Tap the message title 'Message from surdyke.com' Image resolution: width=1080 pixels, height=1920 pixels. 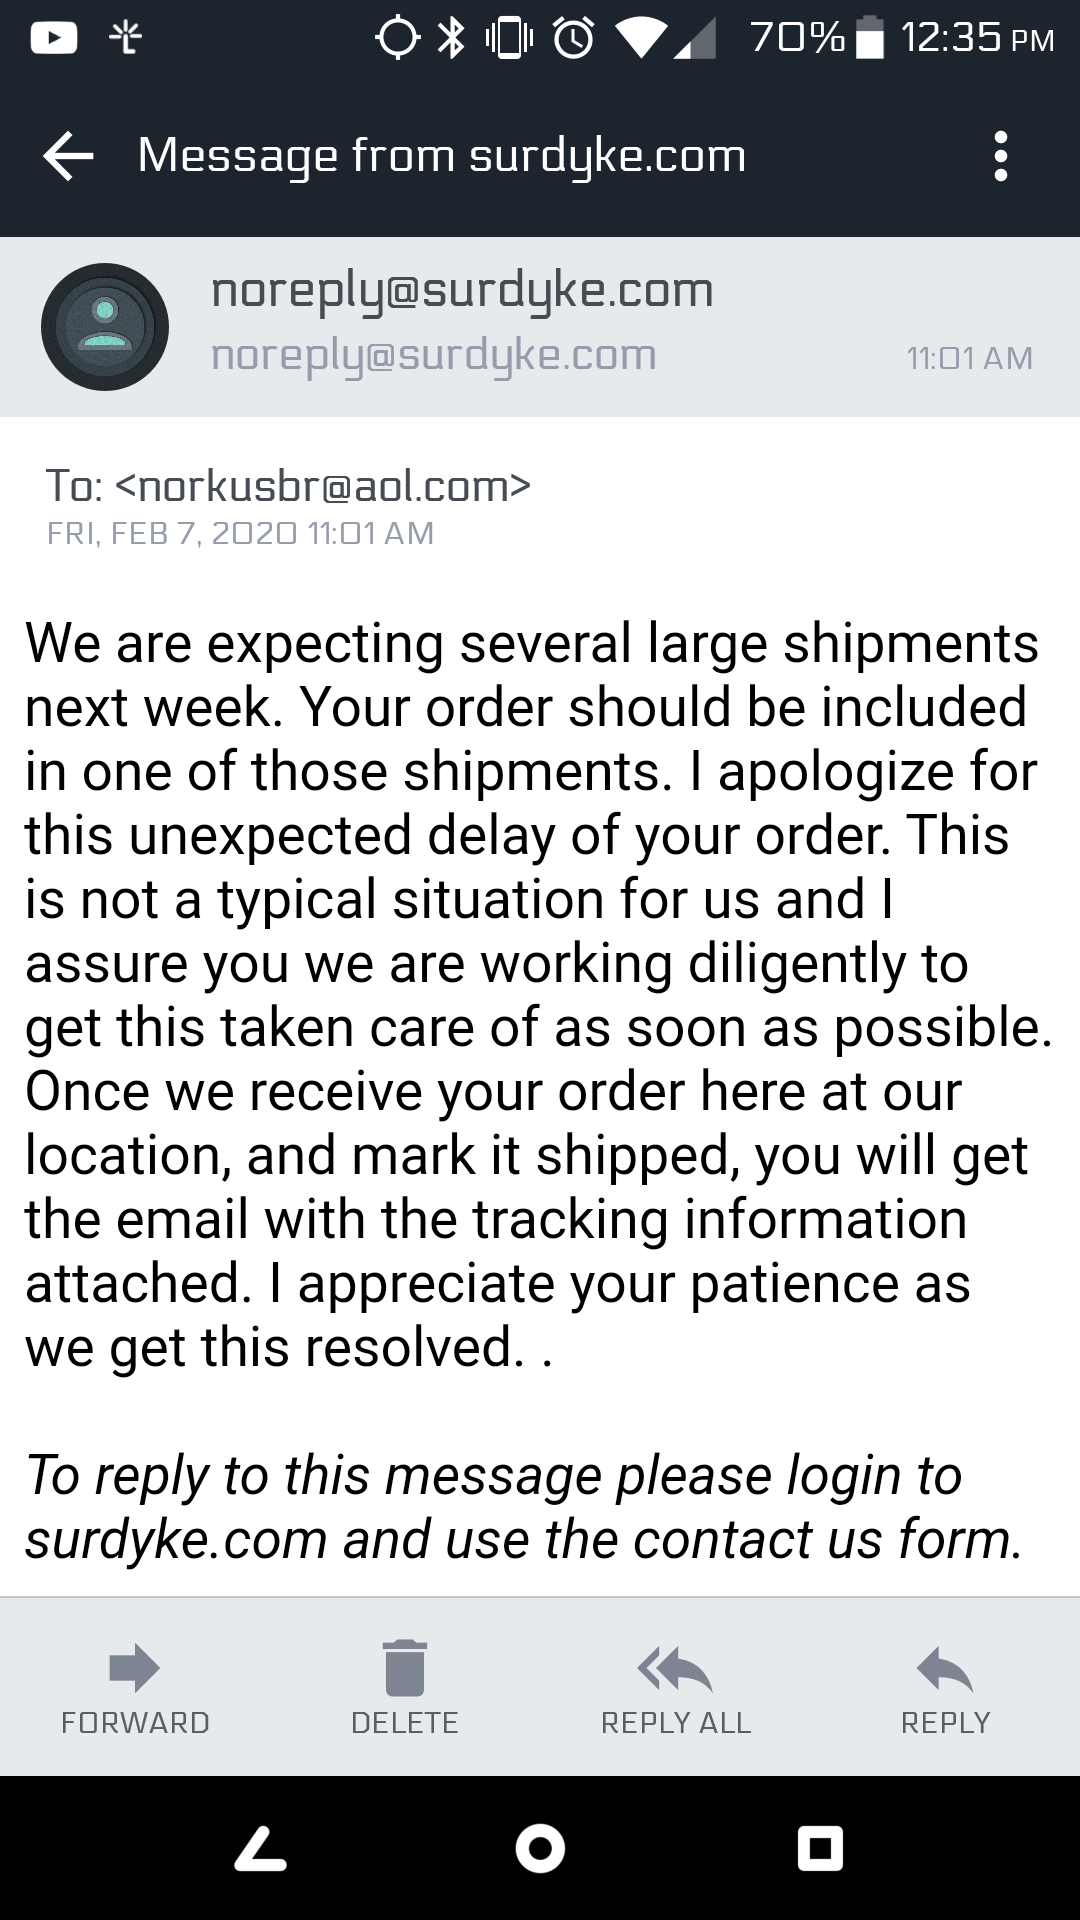point(442,156)
